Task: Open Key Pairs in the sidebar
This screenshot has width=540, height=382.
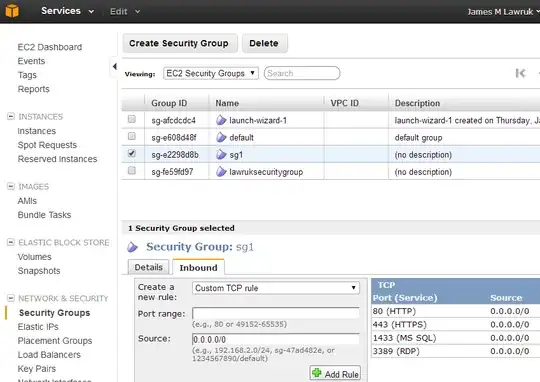Action: [37, 369]
